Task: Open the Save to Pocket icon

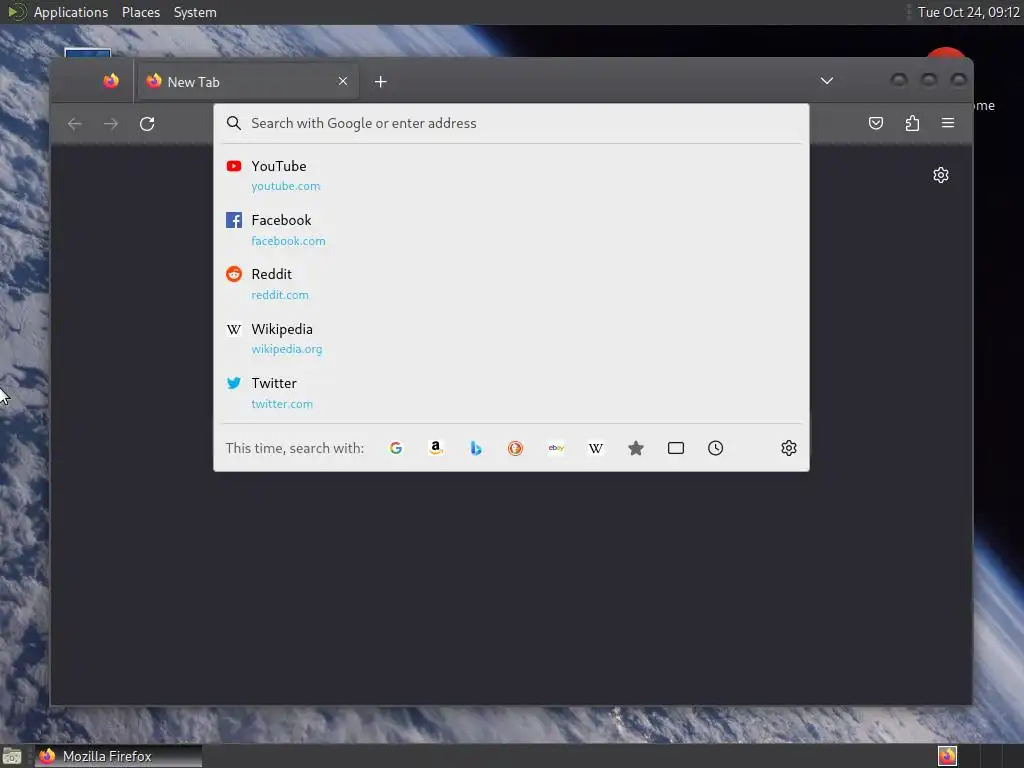Action: point(876,123)
